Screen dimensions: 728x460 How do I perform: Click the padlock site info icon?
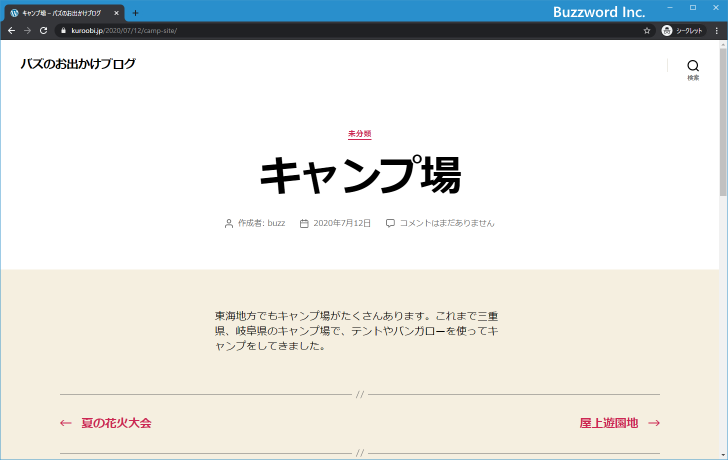(x=64, y=31)
